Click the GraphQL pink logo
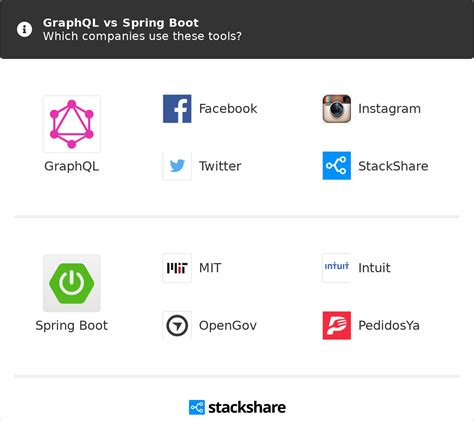The image size is (474, 421). tap(72, 124)
